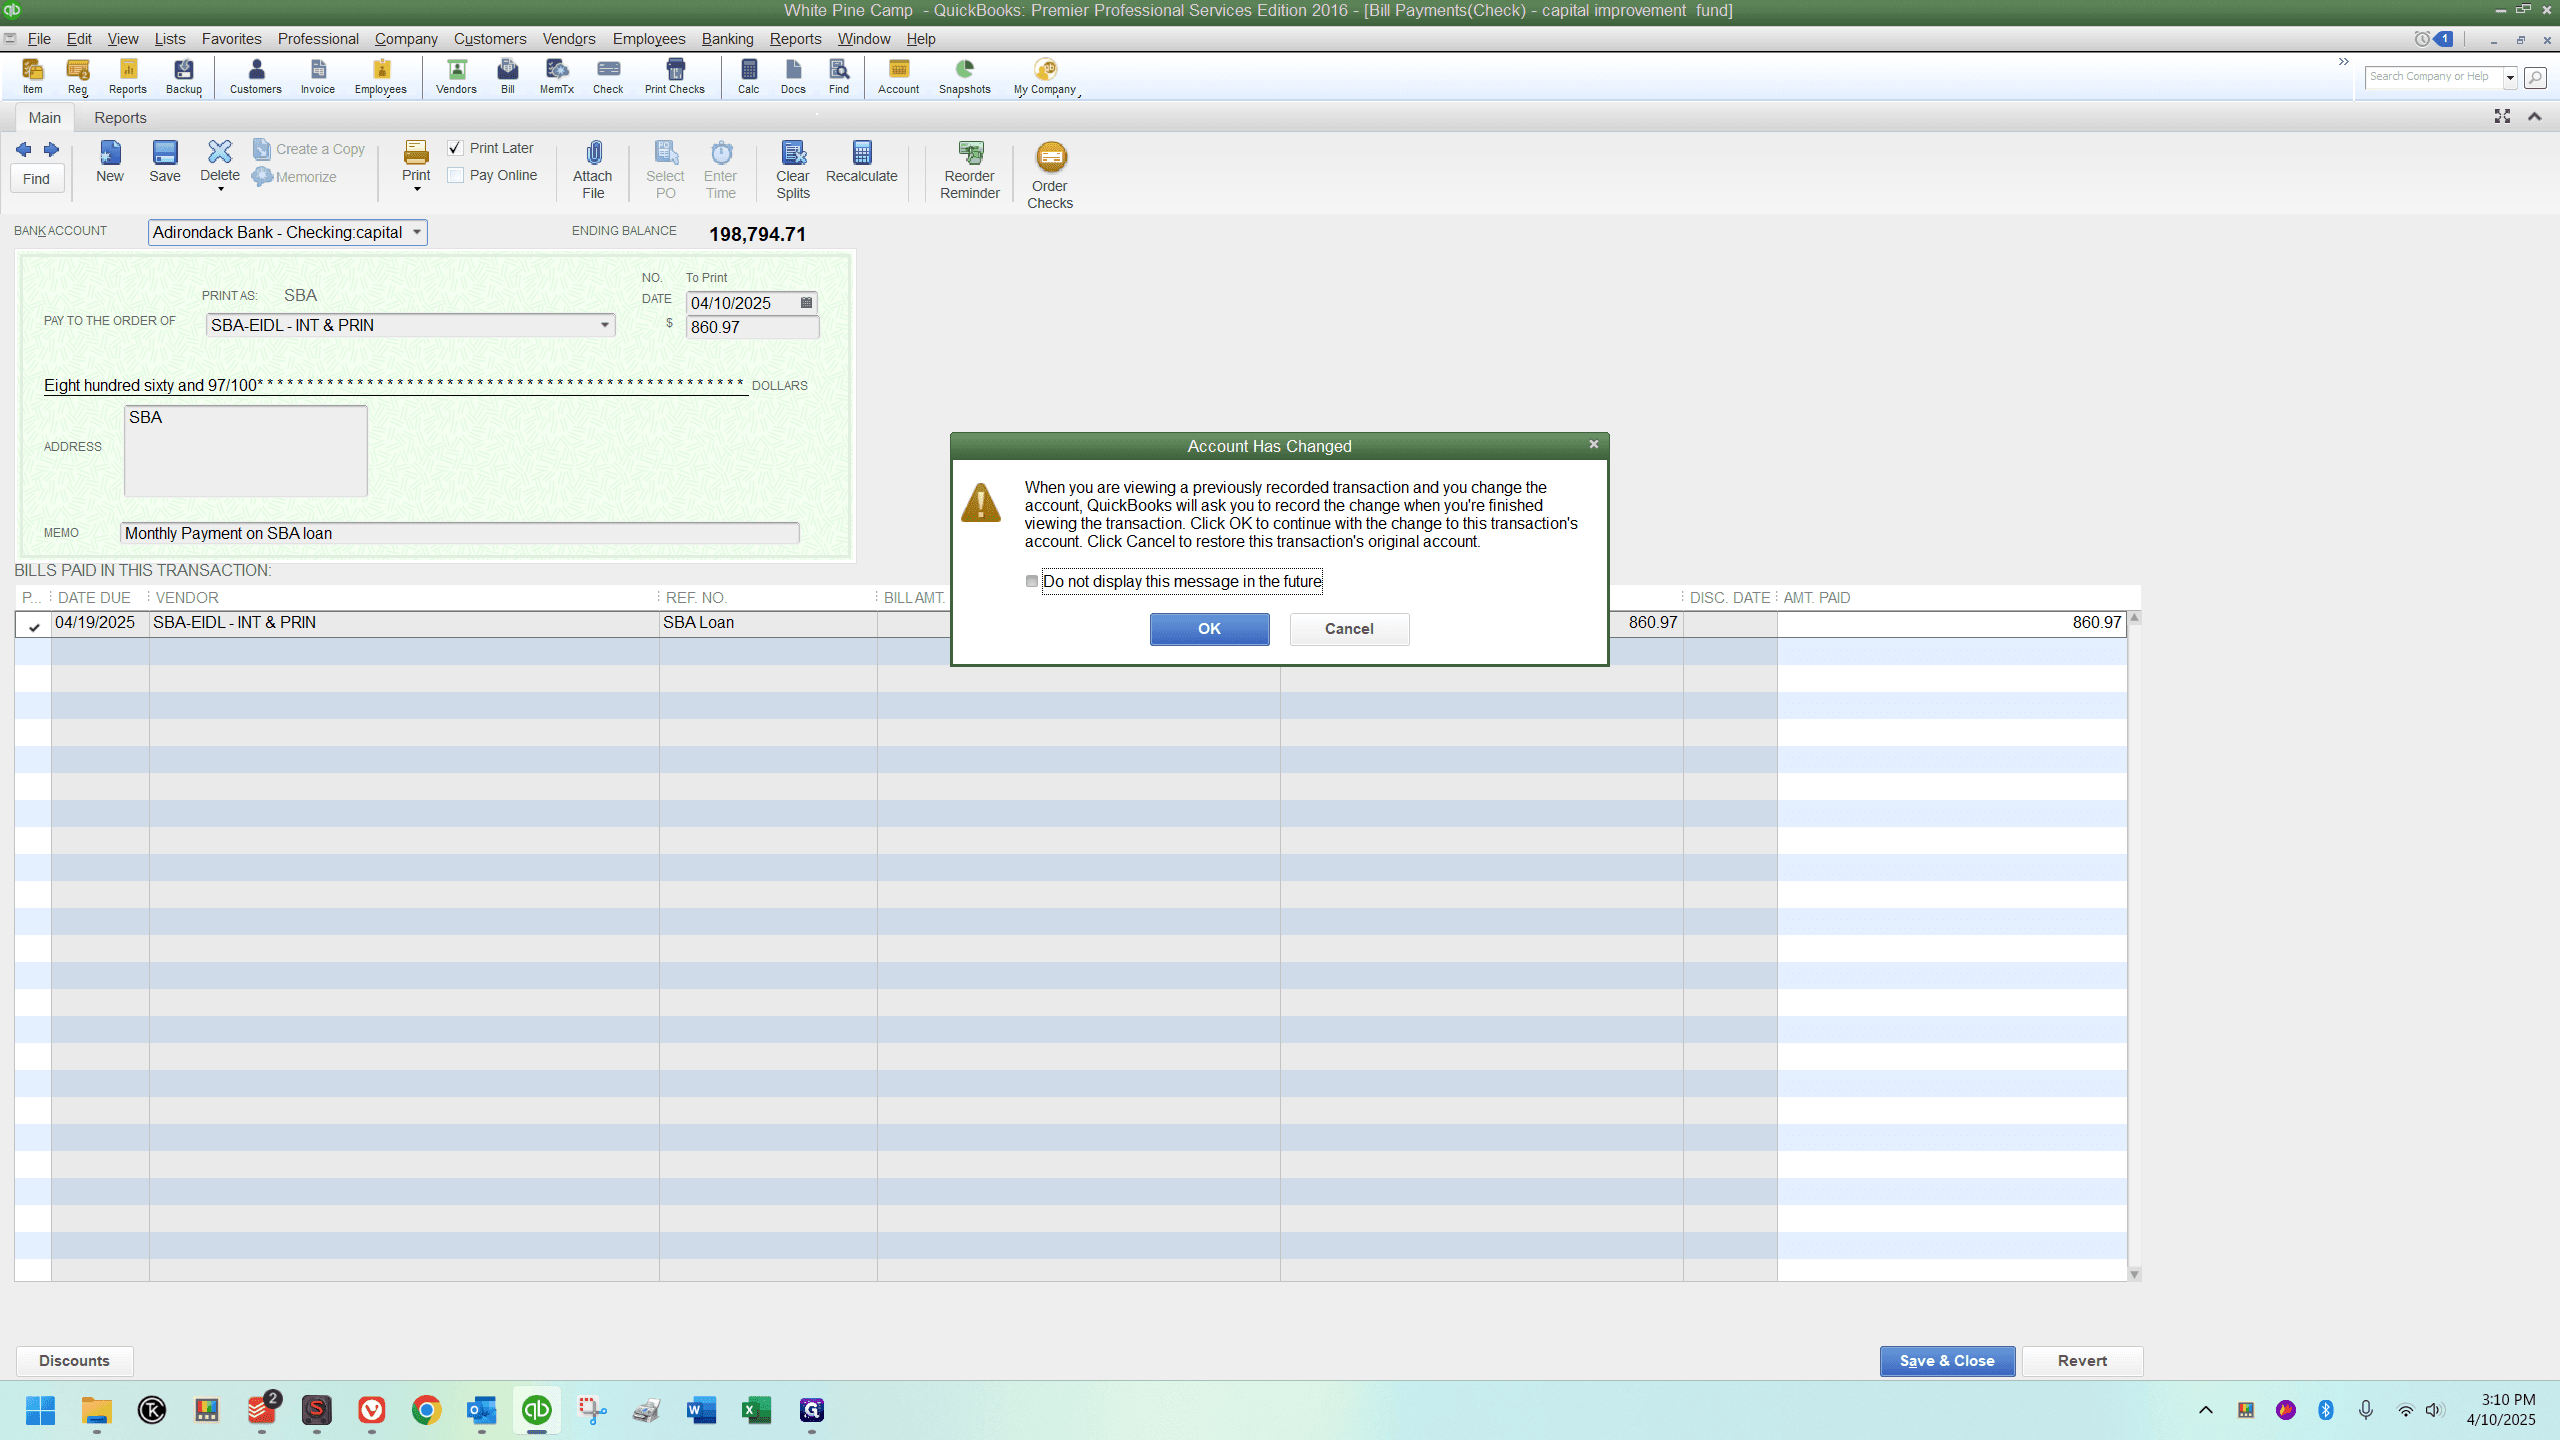The width and height of the screenshot is (2560, 1440).
Task: Enable the Pay Online checkbox
Action: [x=456, y=175]
